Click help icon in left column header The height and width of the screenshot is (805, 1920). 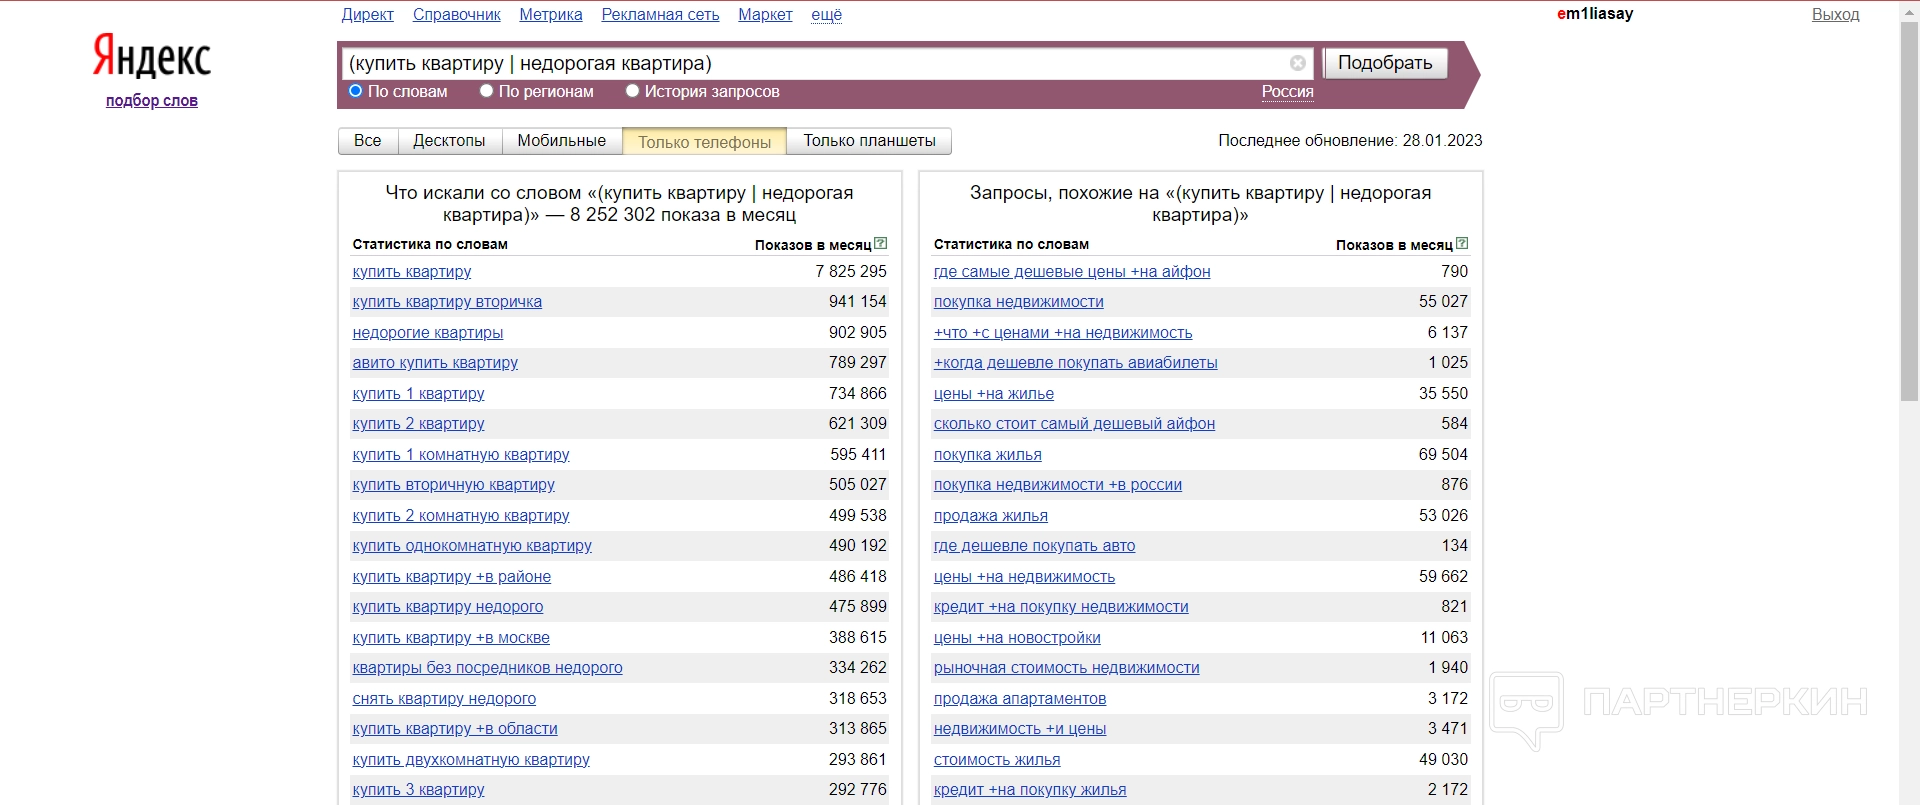[880, 243]
